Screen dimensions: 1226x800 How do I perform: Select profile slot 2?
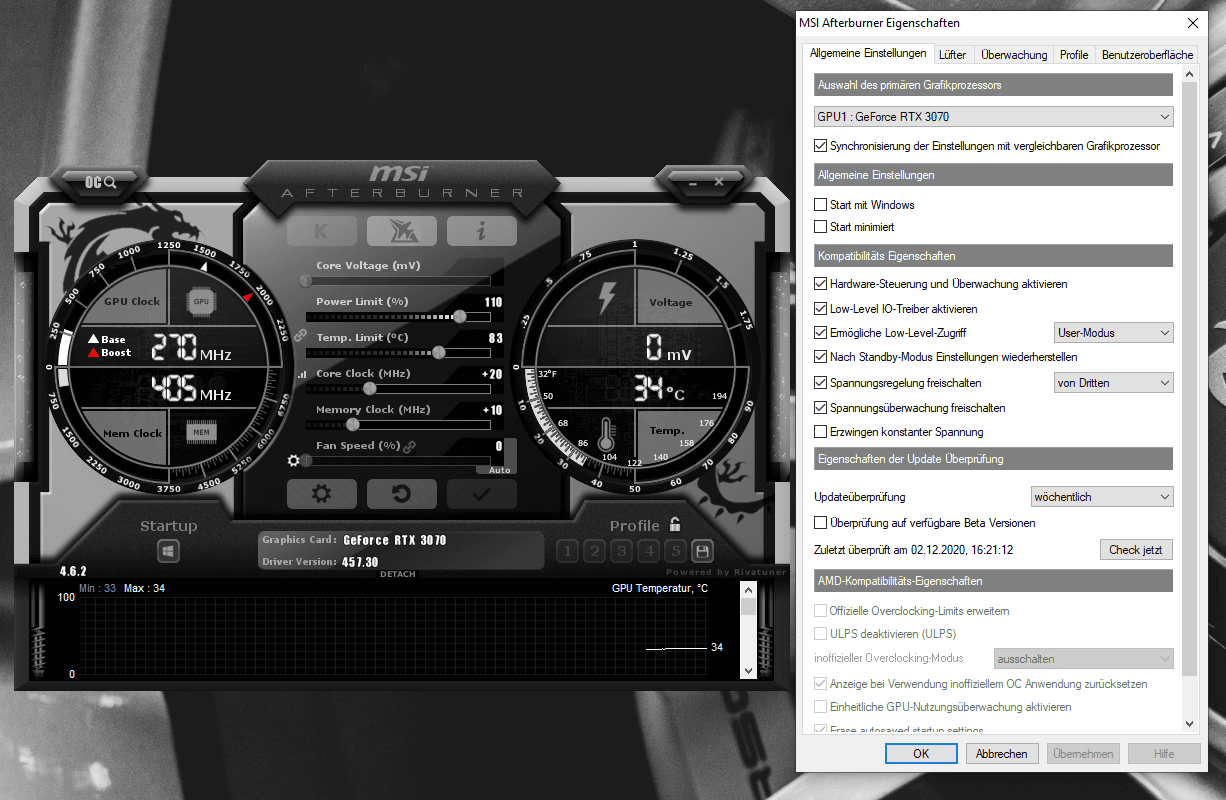594,551
